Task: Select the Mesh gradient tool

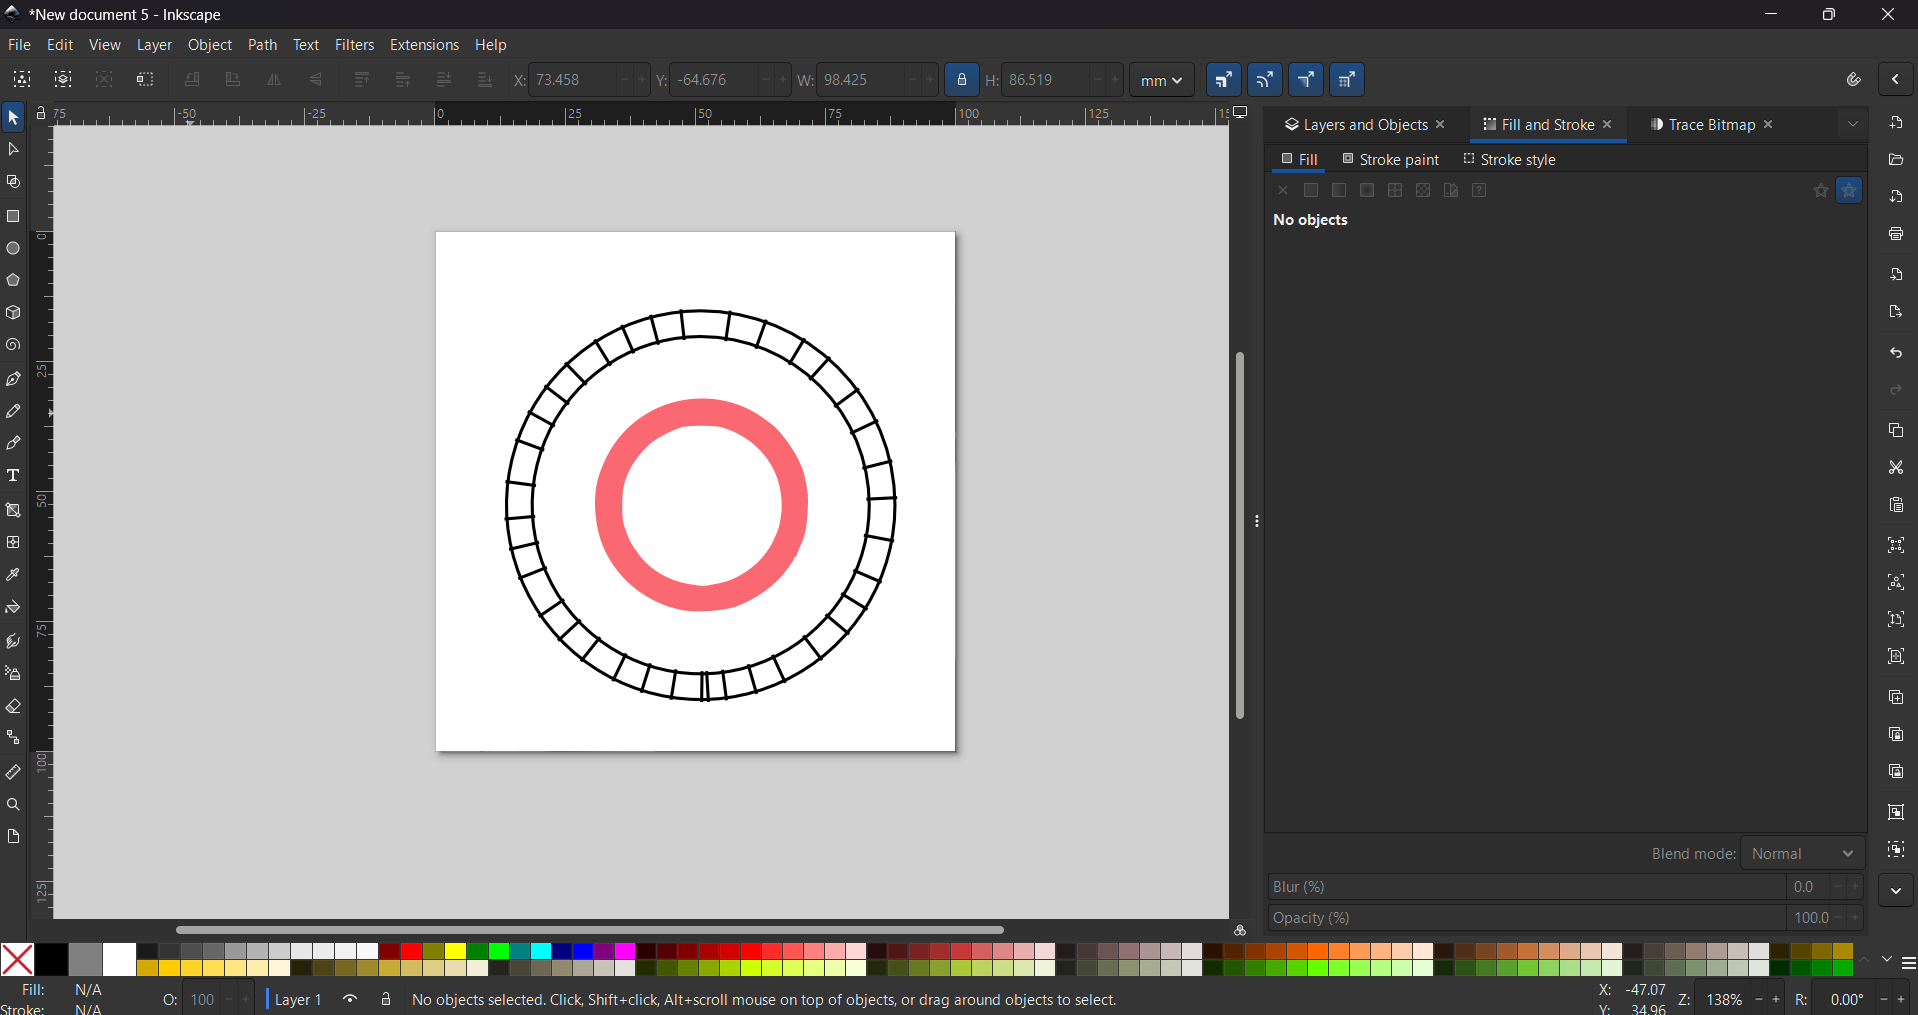Action: click(x=13, y=542)
